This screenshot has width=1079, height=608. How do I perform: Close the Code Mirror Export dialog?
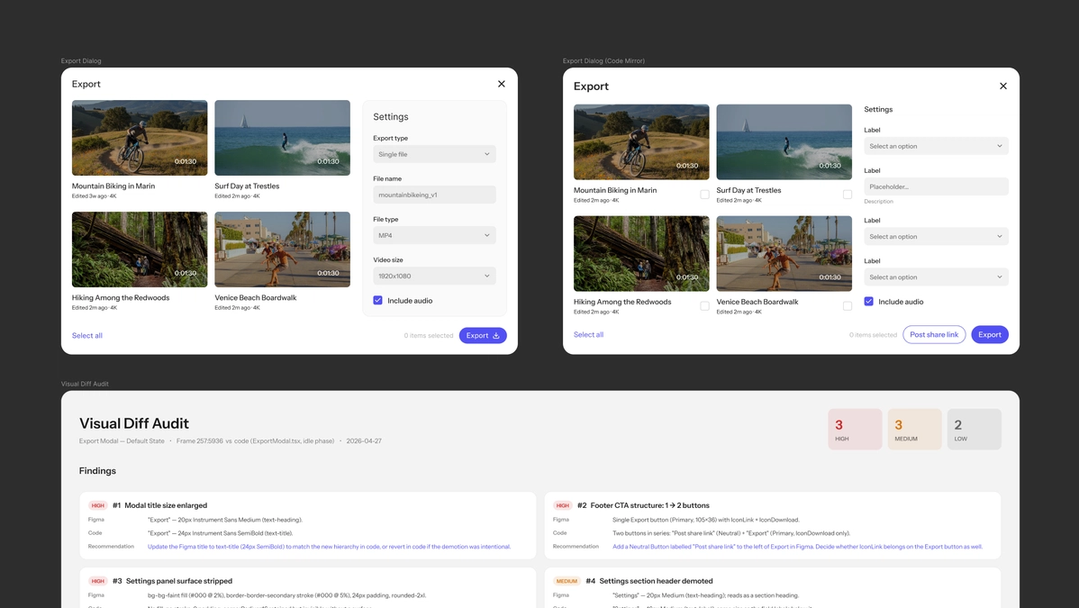1003,86
